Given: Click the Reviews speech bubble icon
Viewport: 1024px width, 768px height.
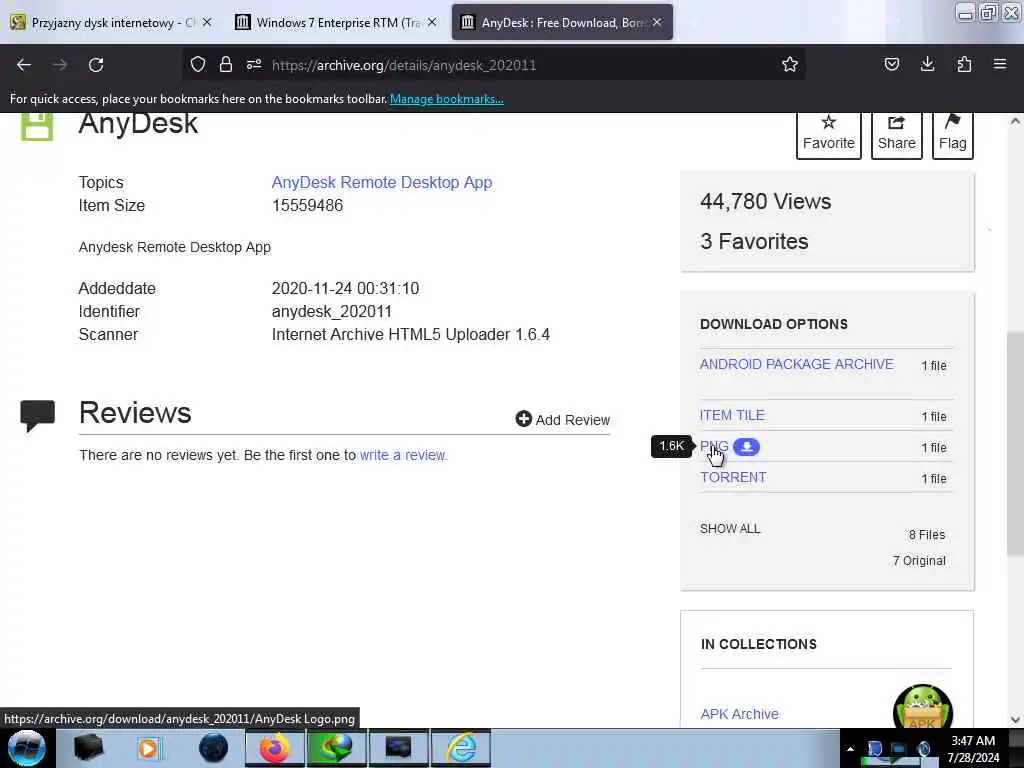Looking at the screenshot, I should pyautogui.click(x=37, y=415).
